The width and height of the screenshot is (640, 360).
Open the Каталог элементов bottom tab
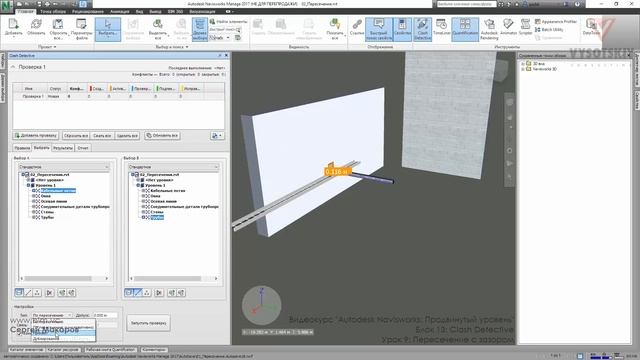pyautogui.click(x=26, y=350)
